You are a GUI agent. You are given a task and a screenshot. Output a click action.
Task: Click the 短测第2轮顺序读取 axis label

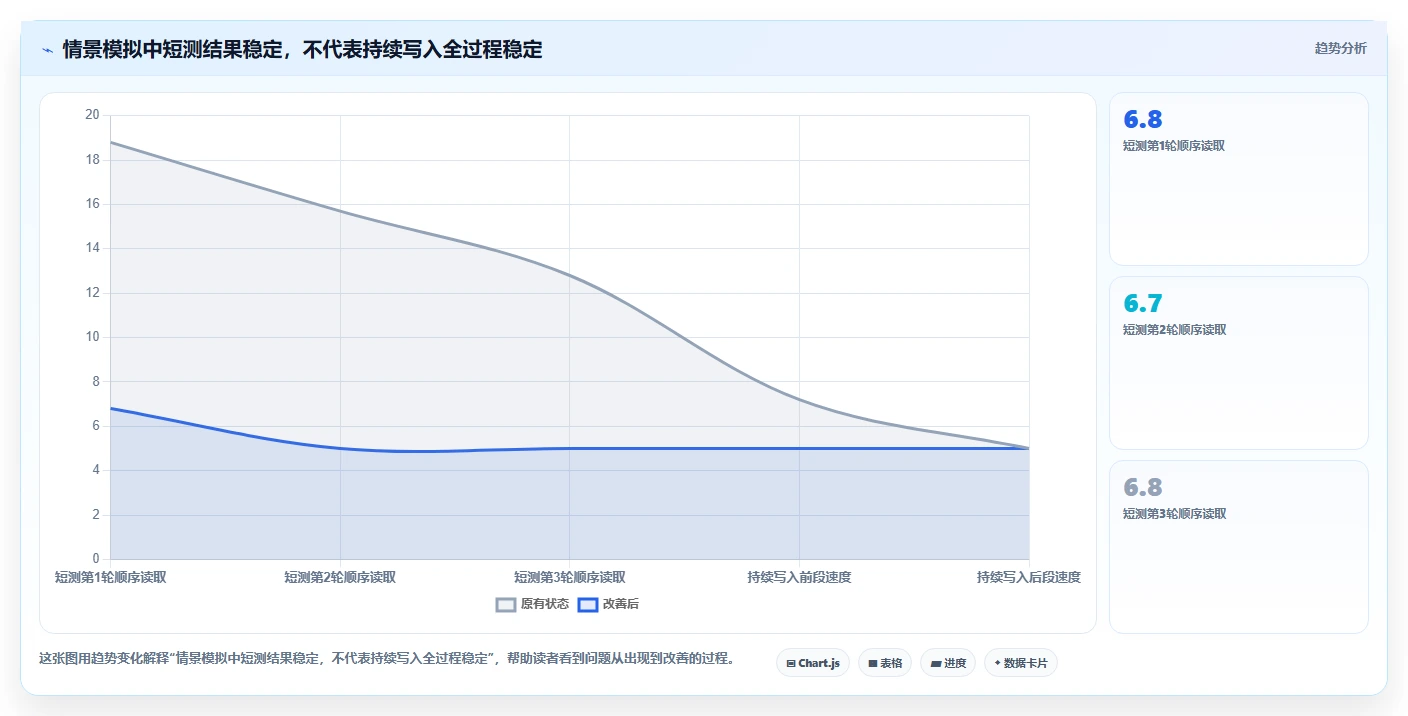340,577
